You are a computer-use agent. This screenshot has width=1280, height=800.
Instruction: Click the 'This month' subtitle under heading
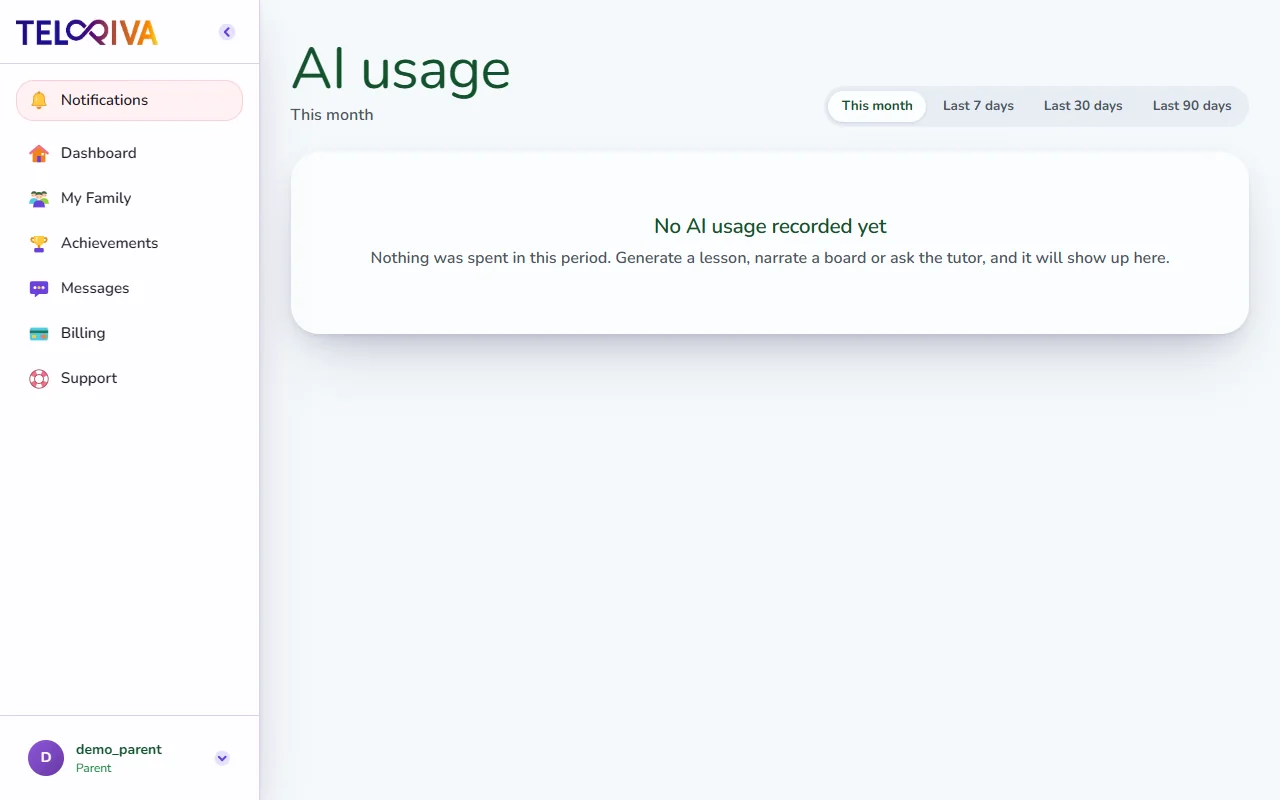click(332, 115)
